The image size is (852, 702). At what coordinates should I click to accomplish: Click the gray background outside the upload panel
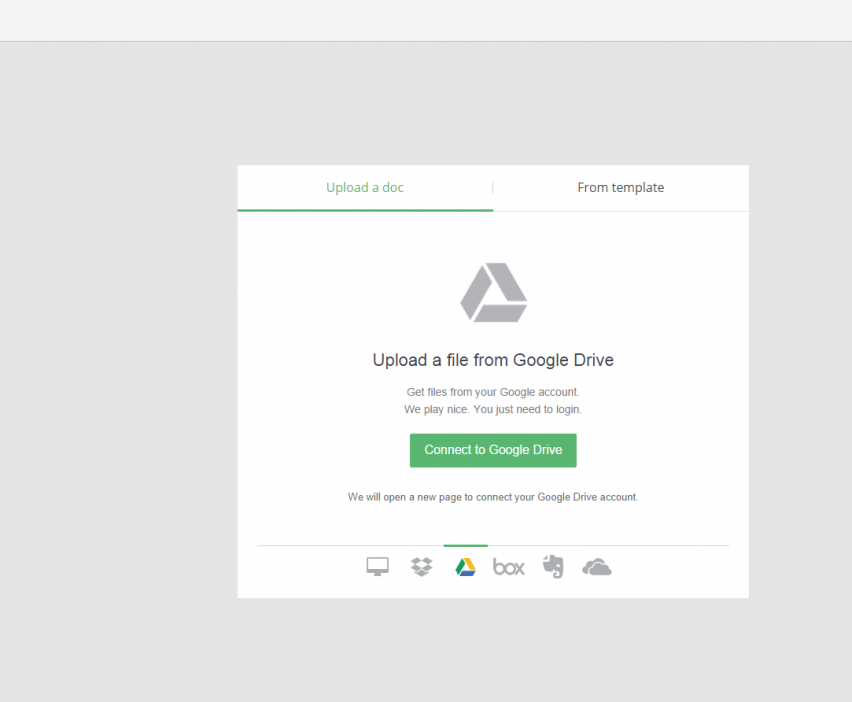point(120,400)
